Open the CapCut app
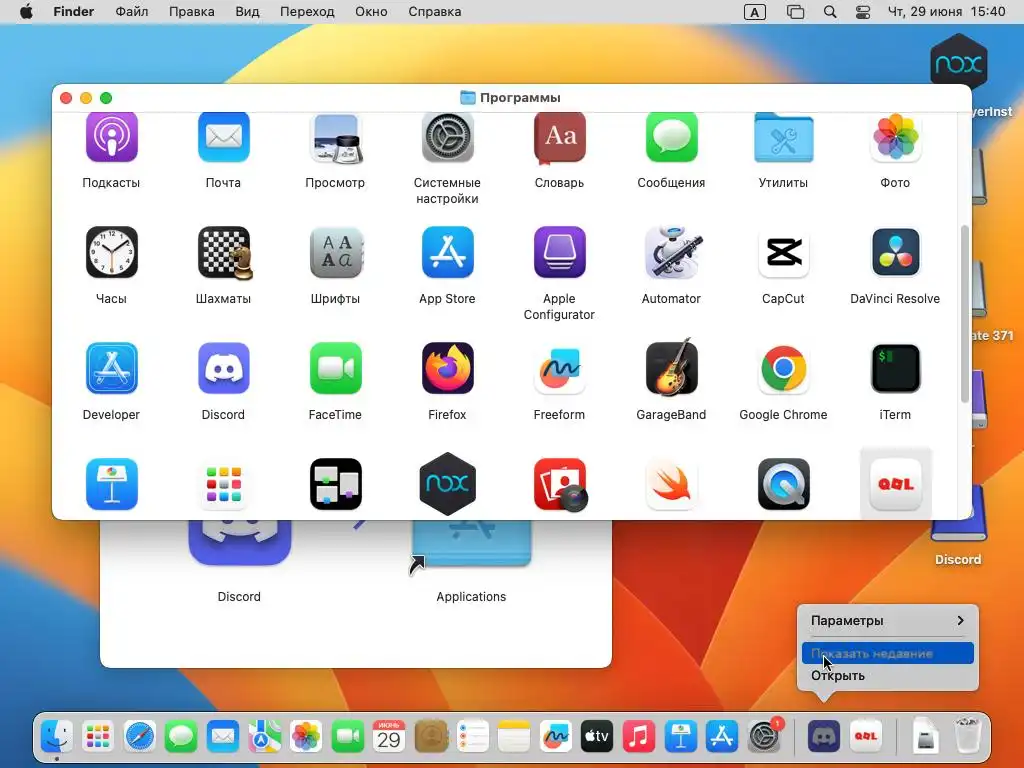The image size is (1024, 768). click(x=784, y=252)
